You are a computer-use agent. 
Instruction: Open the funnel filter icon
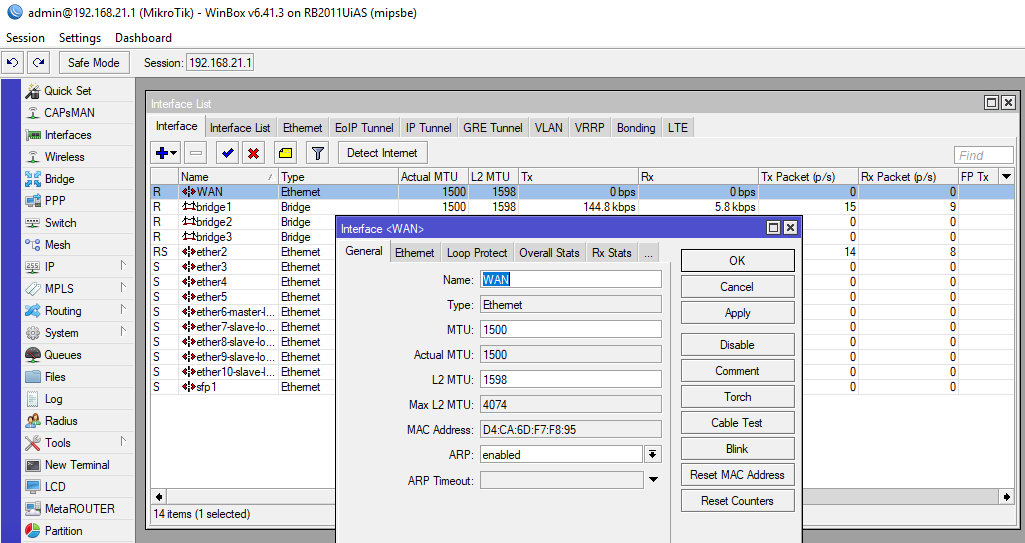(317, 153)
